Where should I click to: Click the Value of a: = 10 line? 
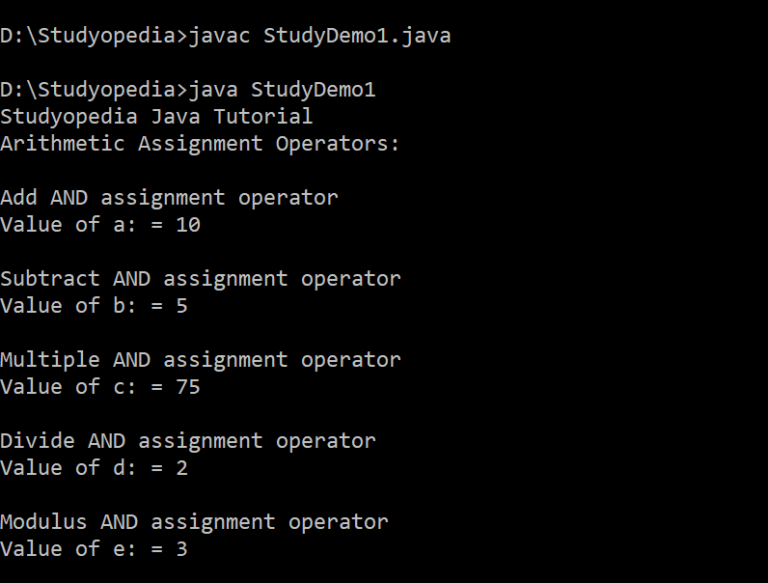pos(100,225)
